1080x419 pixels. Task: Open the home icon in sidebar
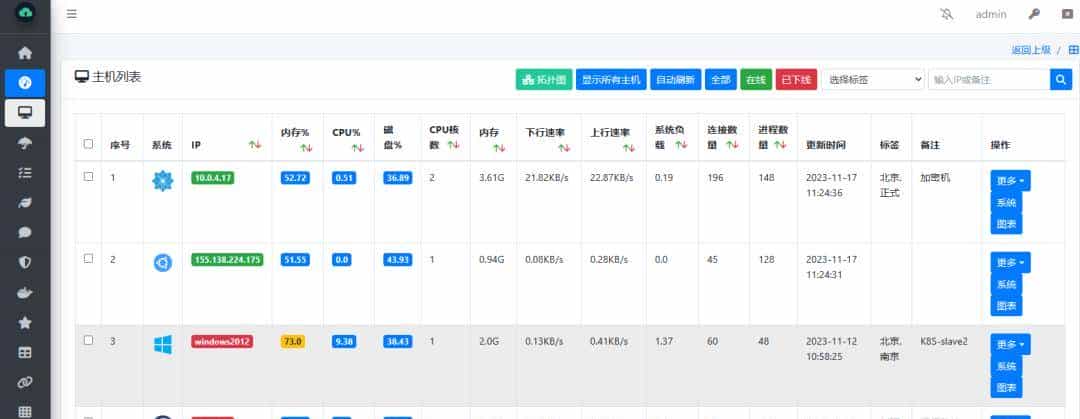[25, 53]
